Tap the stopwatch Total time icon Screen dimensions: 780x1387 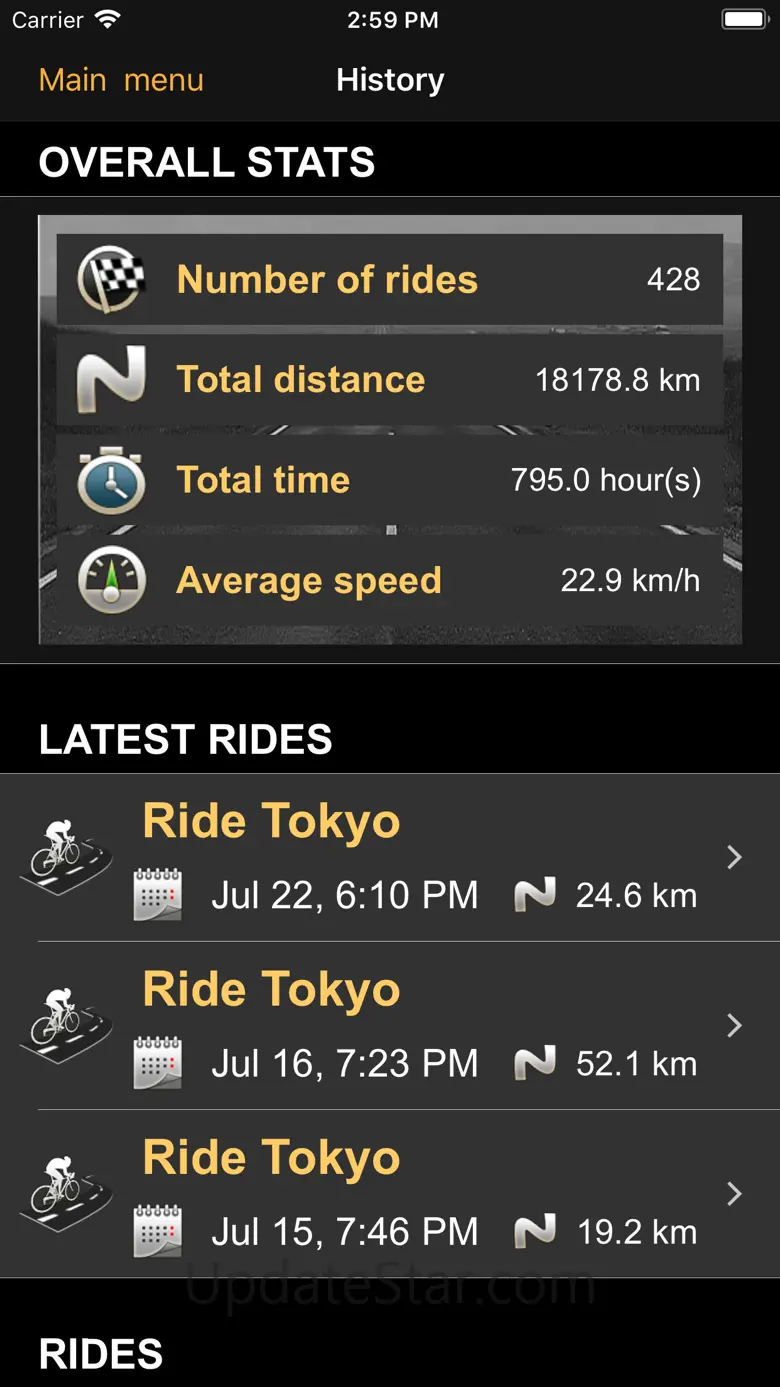coord(112,480)
